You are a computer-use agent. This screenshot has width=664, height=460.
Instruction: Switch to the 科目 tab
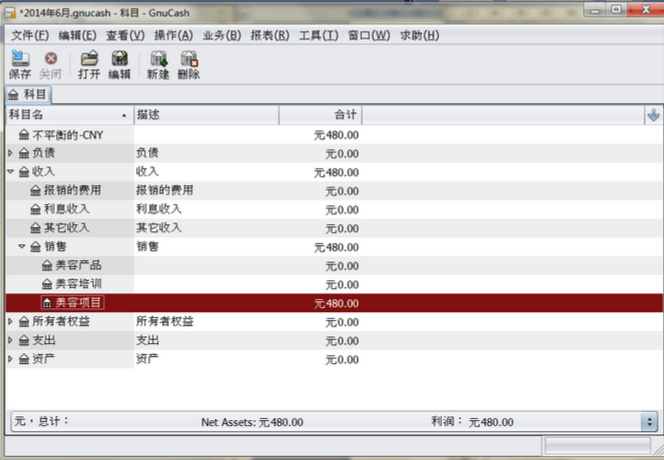tap(28, 94)
